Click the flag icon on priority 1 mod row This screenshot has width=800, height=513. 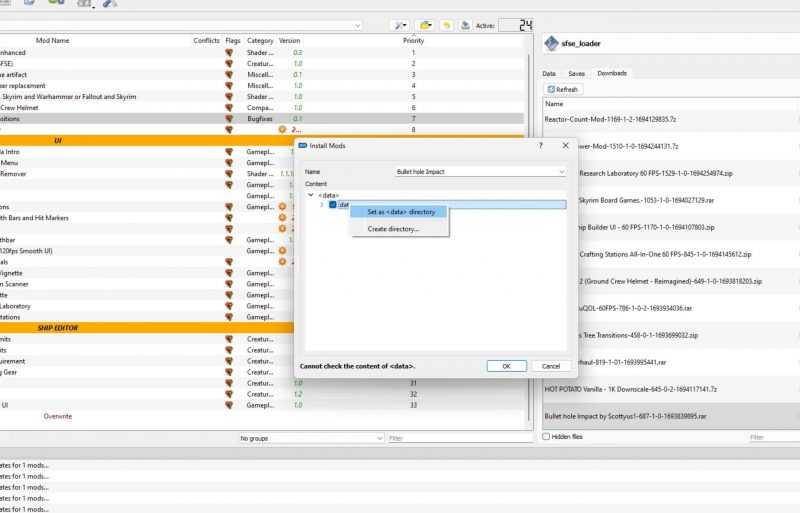click(x=229, y=52)
